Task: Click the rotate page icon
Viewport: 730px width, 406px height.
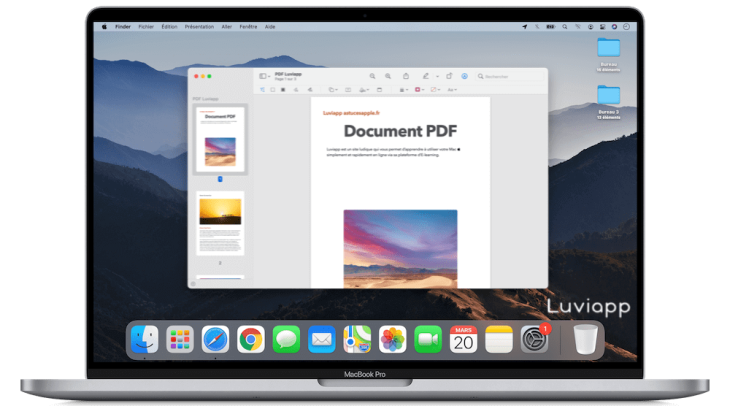Action: [x=449, y=75]
